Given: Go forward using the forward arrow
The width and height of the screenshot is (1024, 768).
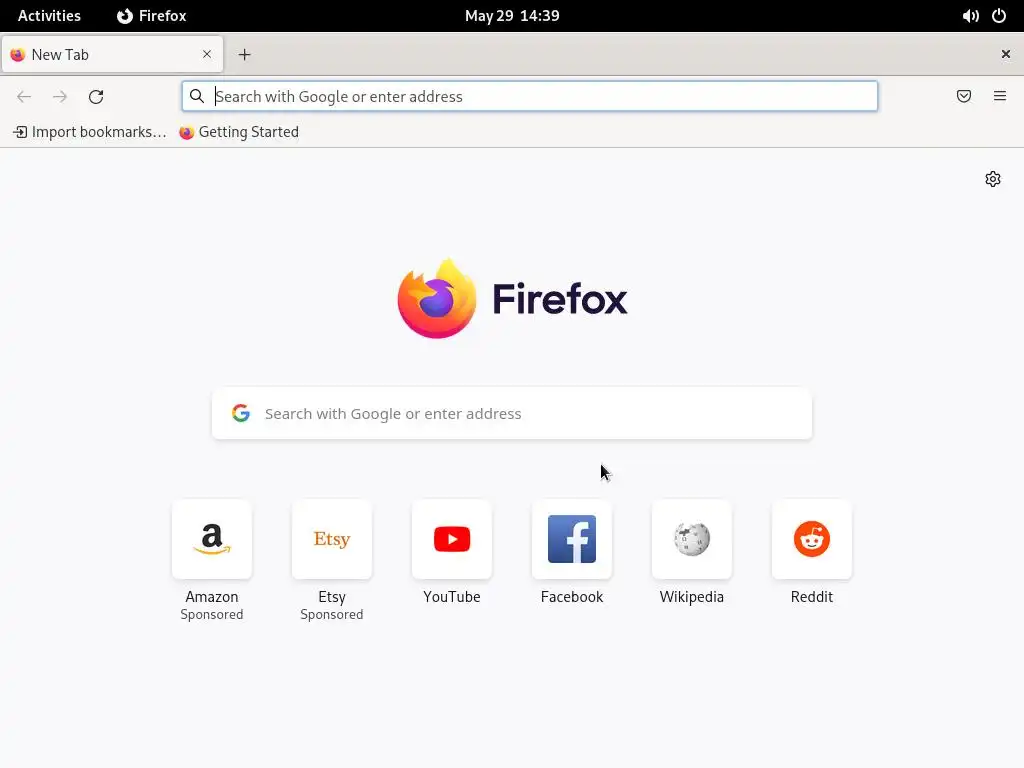Looking at the screenshot, I should [59, 97].
